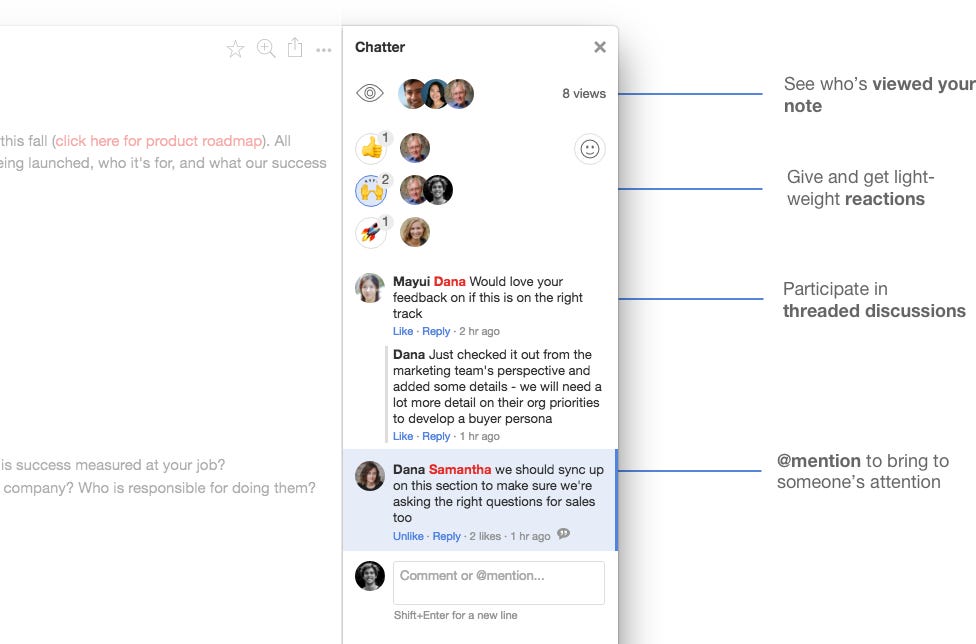The width and height of the screenshot is (976, 644).
Task: Click the eye views icon
Action: [370, 93]
